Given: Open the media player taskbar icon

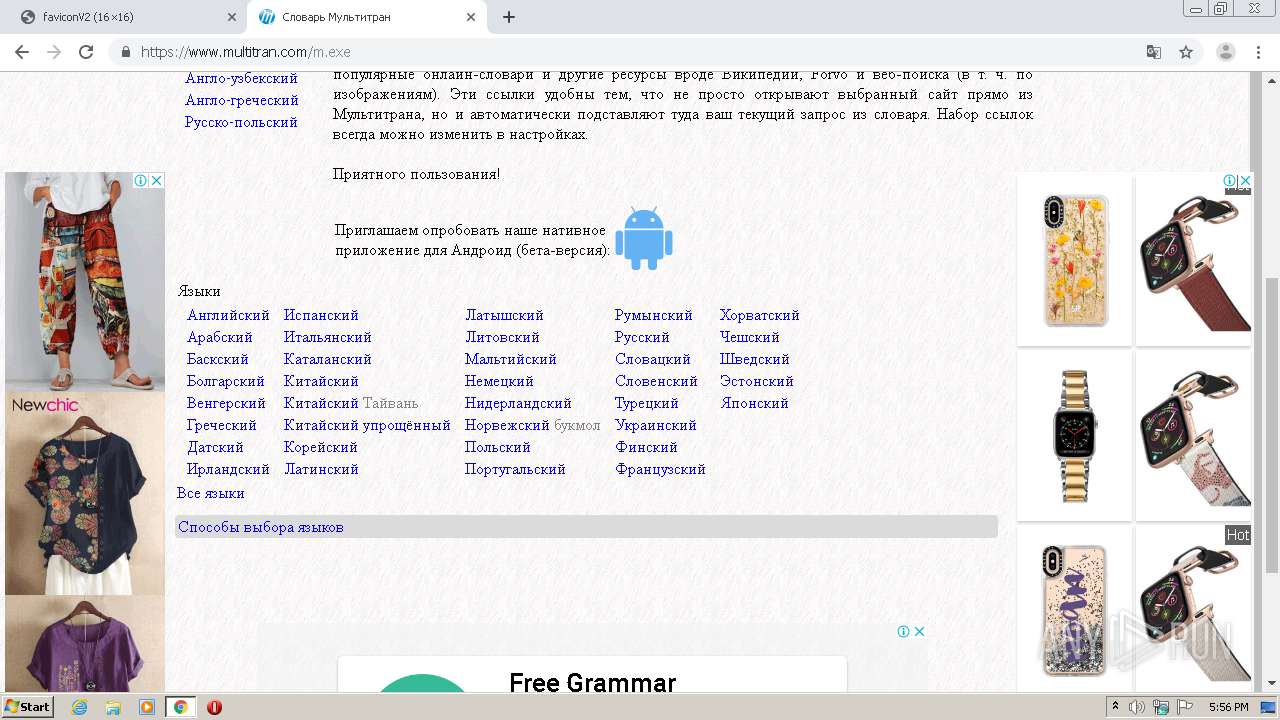Looking at the screenshot, I should (147, 707).
